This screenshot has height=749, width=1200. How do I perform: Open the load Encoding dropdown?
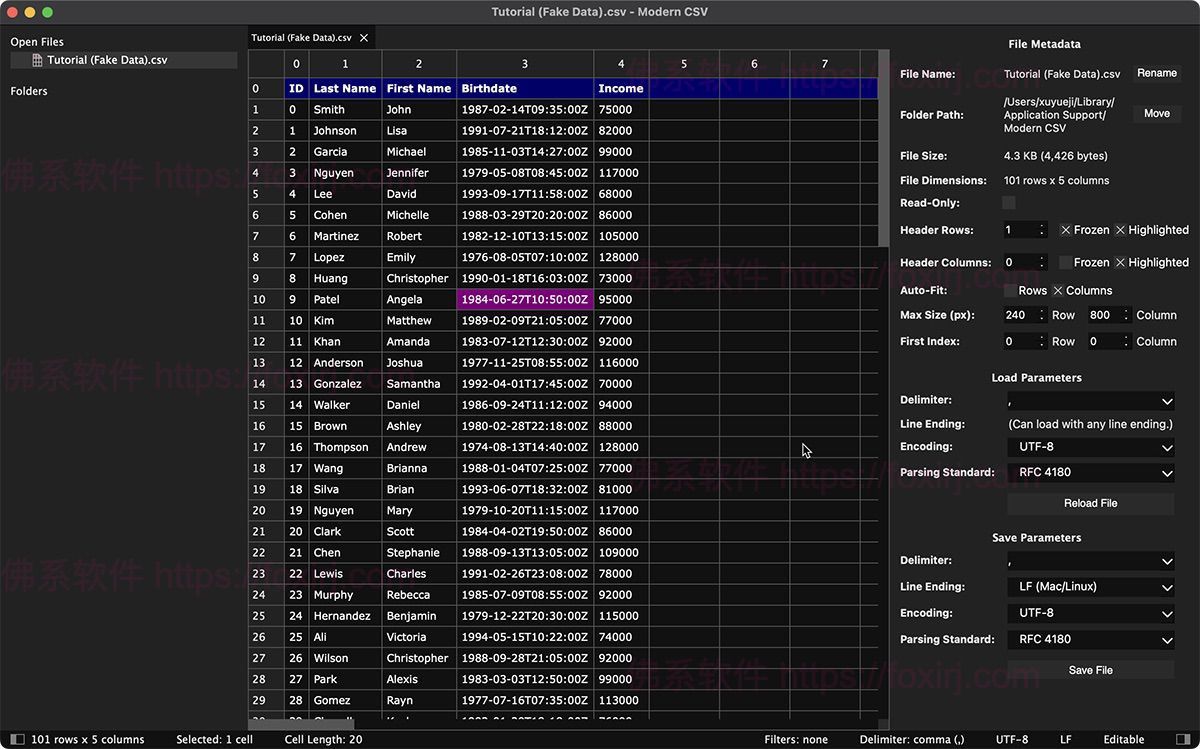click(1090, 446)
